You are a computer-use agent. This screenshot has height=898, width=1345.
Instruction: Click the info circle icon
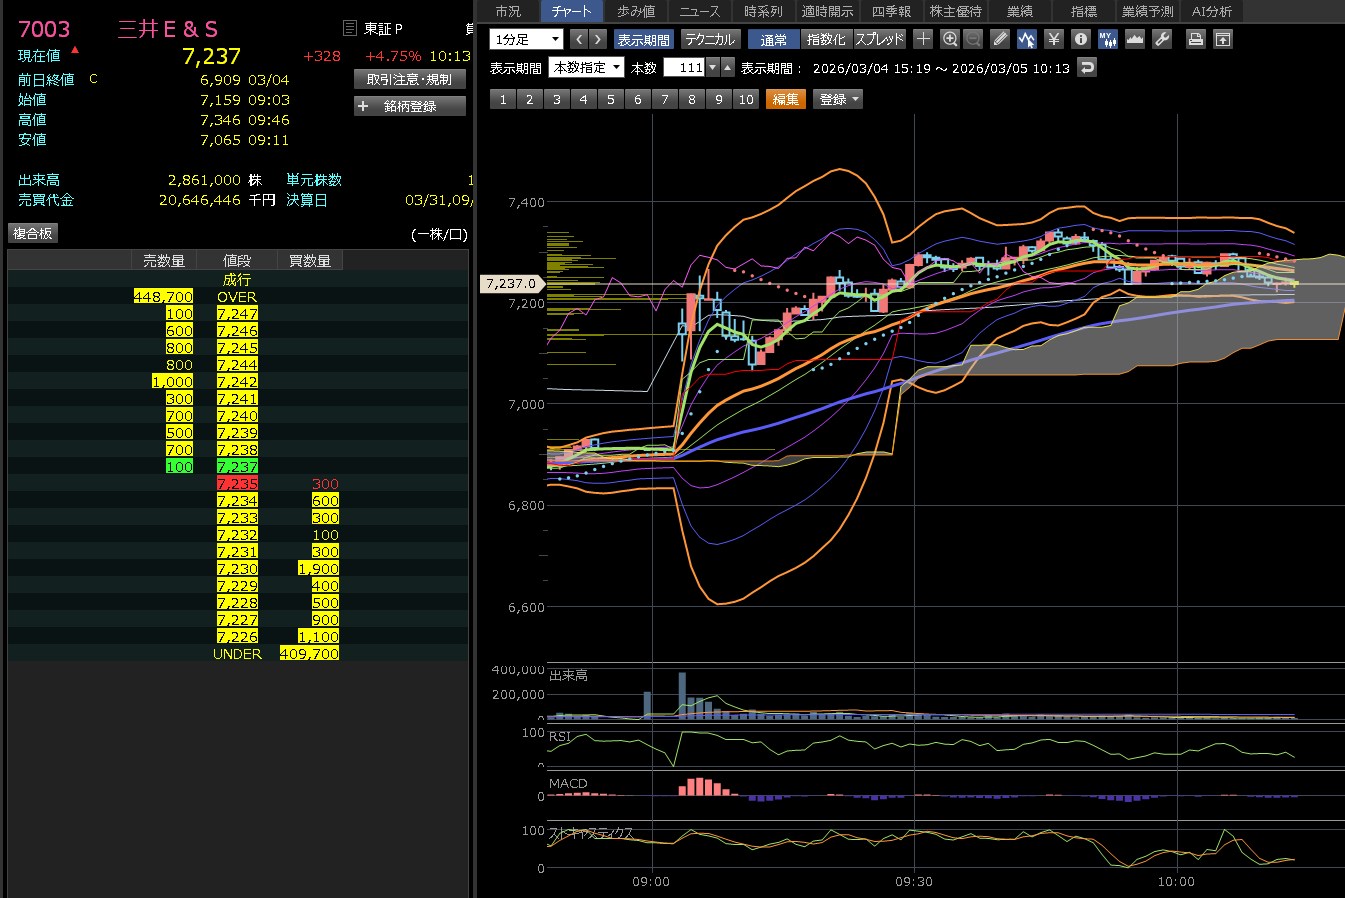coord(1080,39)
